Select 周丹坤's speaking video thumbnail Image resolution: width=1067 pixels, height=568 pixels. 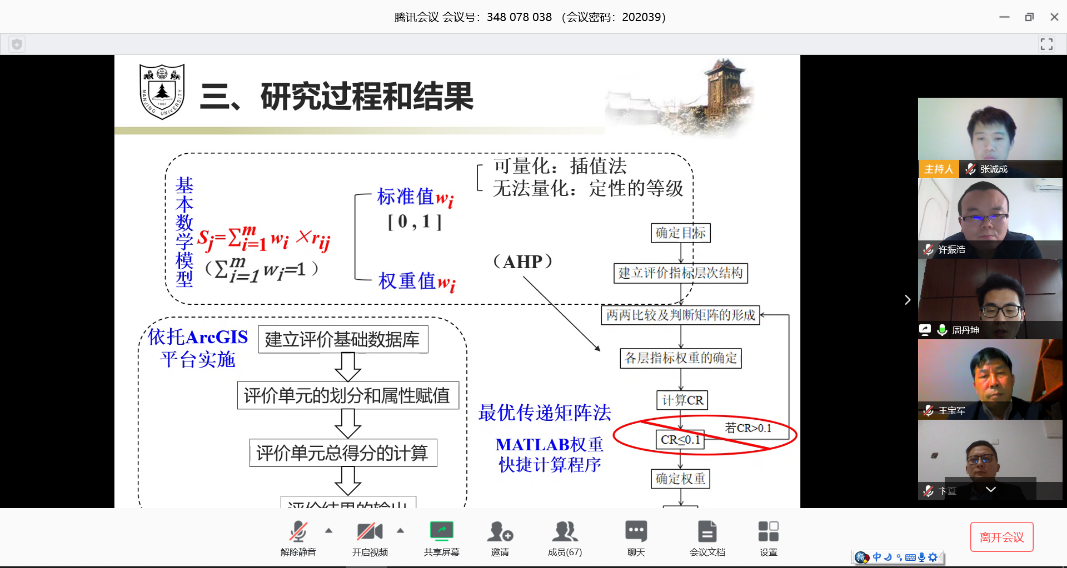(990, 299)
